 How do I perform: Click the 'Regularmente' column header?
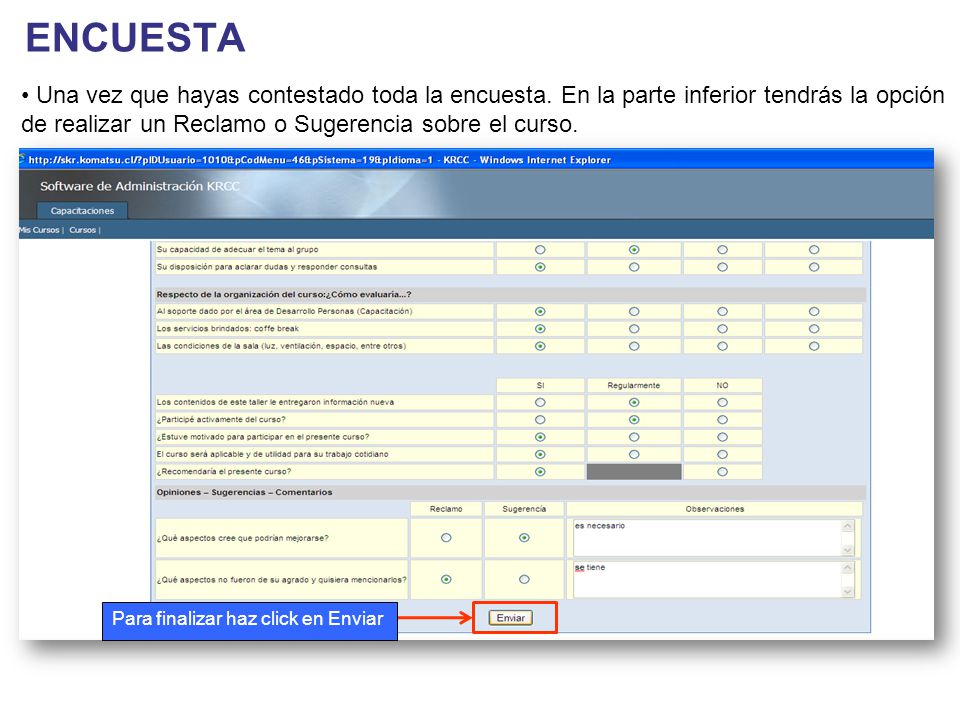(634, 385)
